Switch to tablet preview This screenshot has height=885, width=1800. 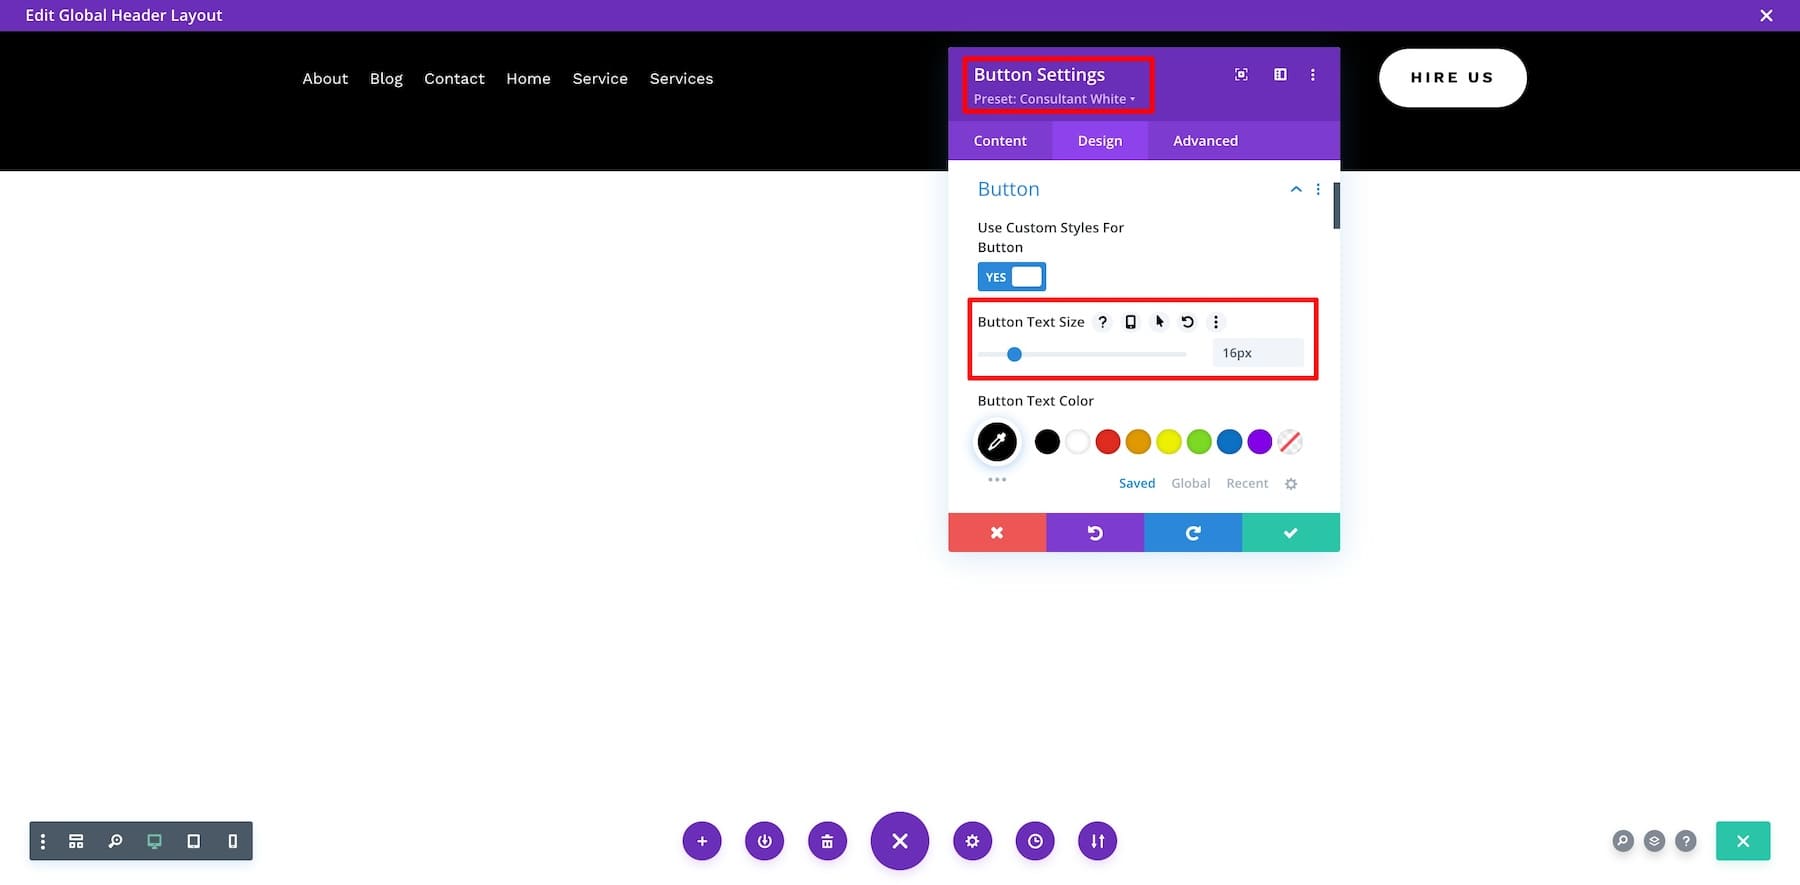coord(193,842)
